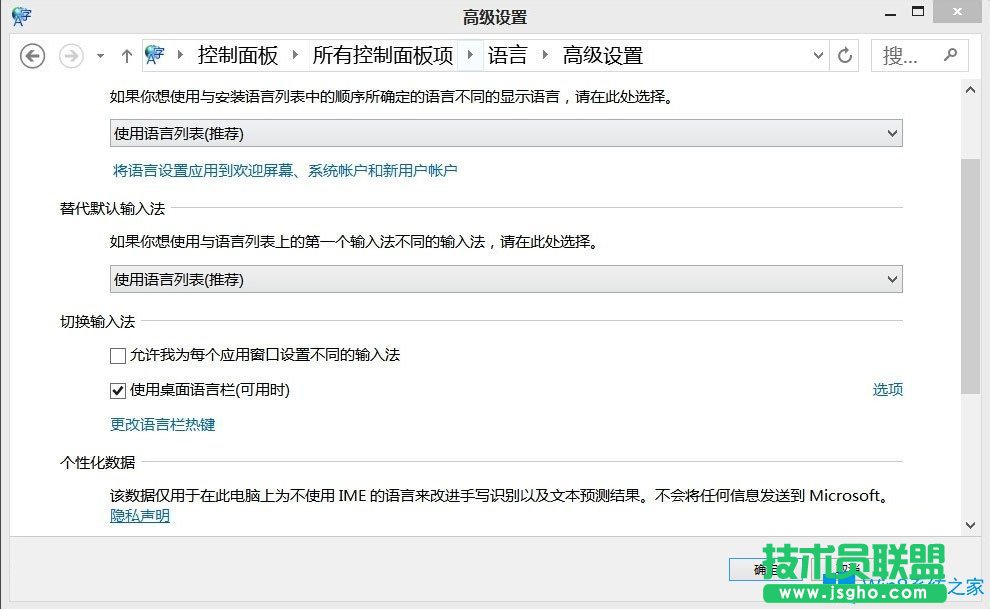Click the keyboard icon in the address bar
990x609 pixels.
click(155, 55)
